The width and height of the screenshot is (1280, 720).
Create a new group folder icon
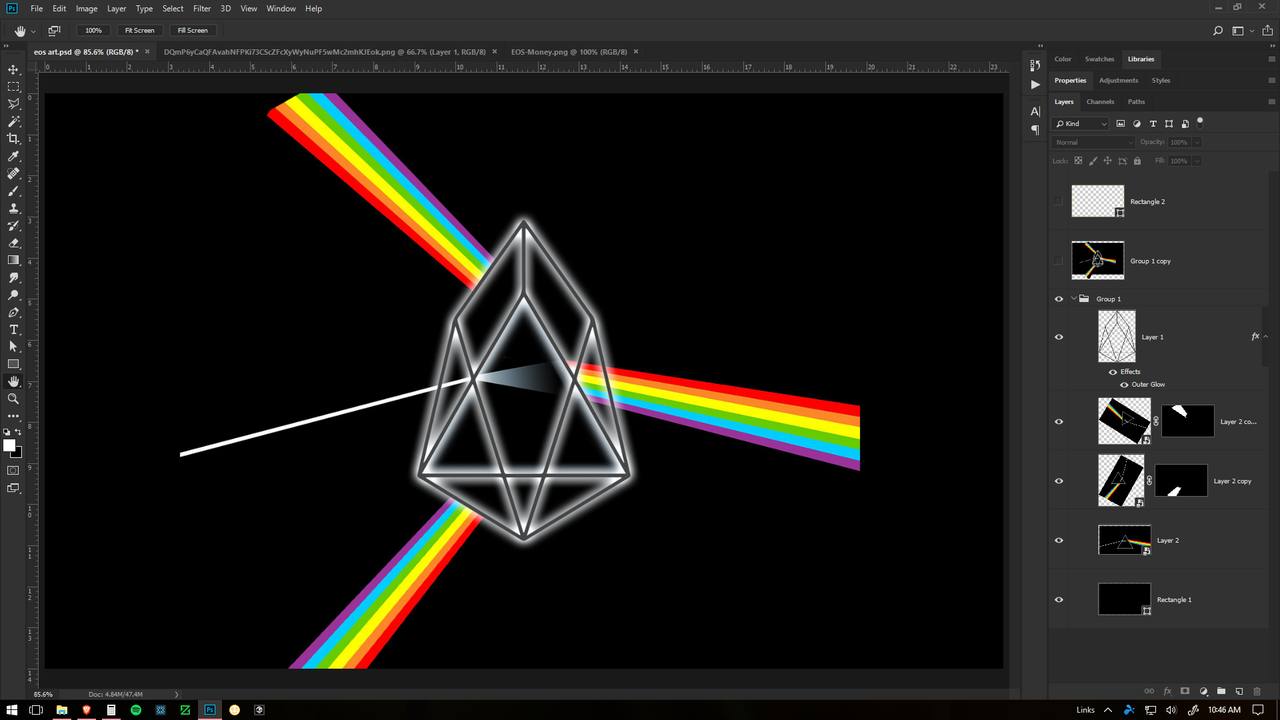pos(1221,691)
